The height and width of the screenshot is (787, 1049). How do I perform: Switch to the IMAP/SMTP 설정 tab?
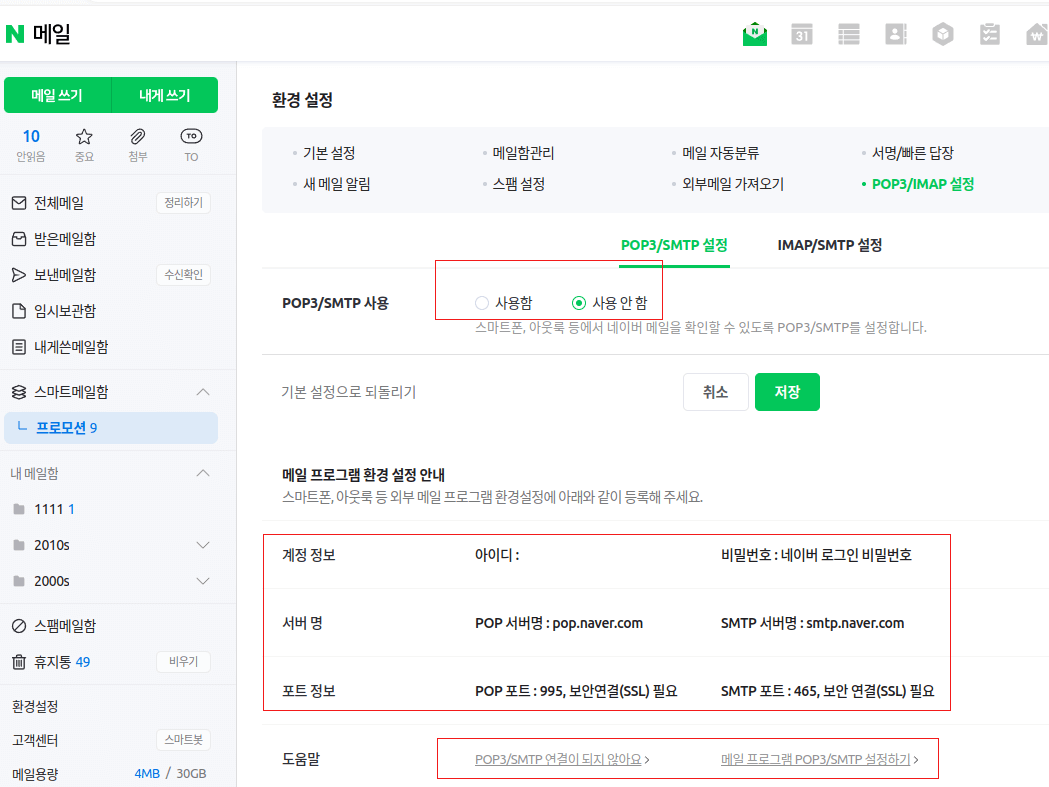pyautogui.click(x=828, y=244)
